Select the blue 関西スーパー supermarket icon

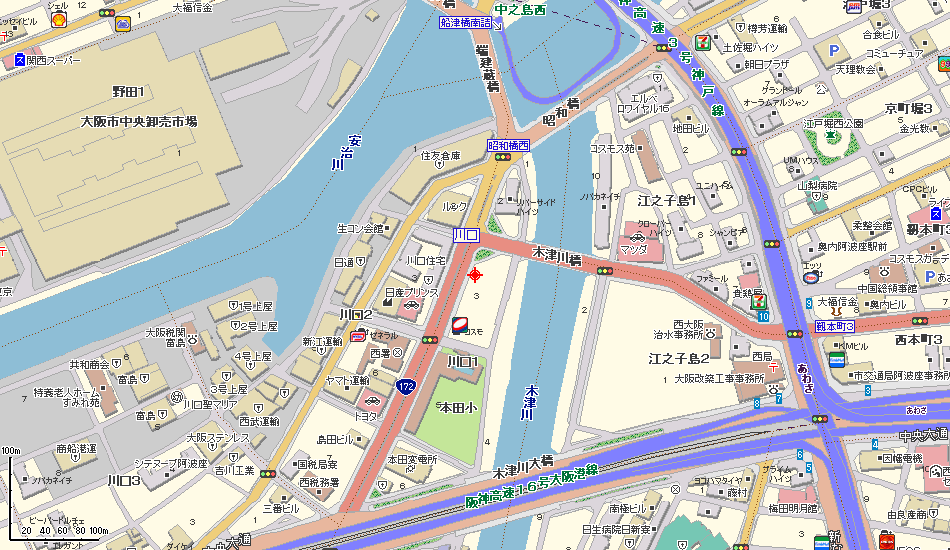coord(19,59)
